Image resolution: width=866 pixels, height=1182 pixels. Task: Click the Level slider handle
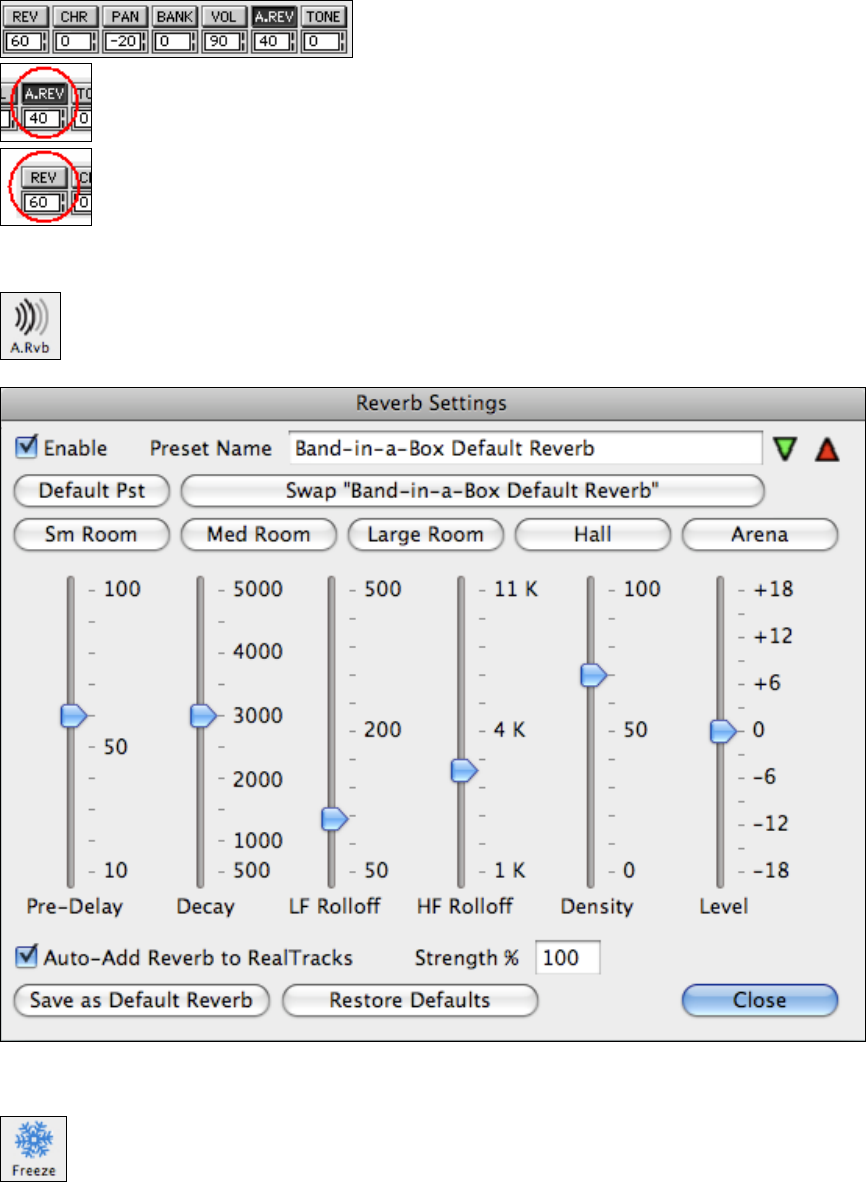(x=723, y=730)
